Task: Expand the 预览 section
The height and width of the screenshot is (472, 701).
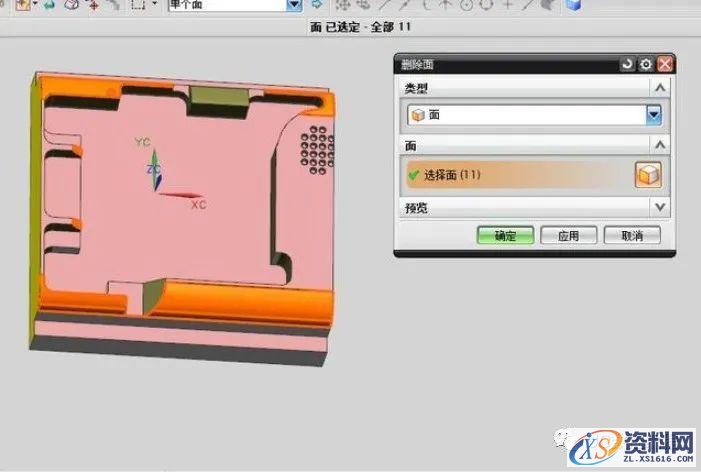Action: tap(659, 207)
